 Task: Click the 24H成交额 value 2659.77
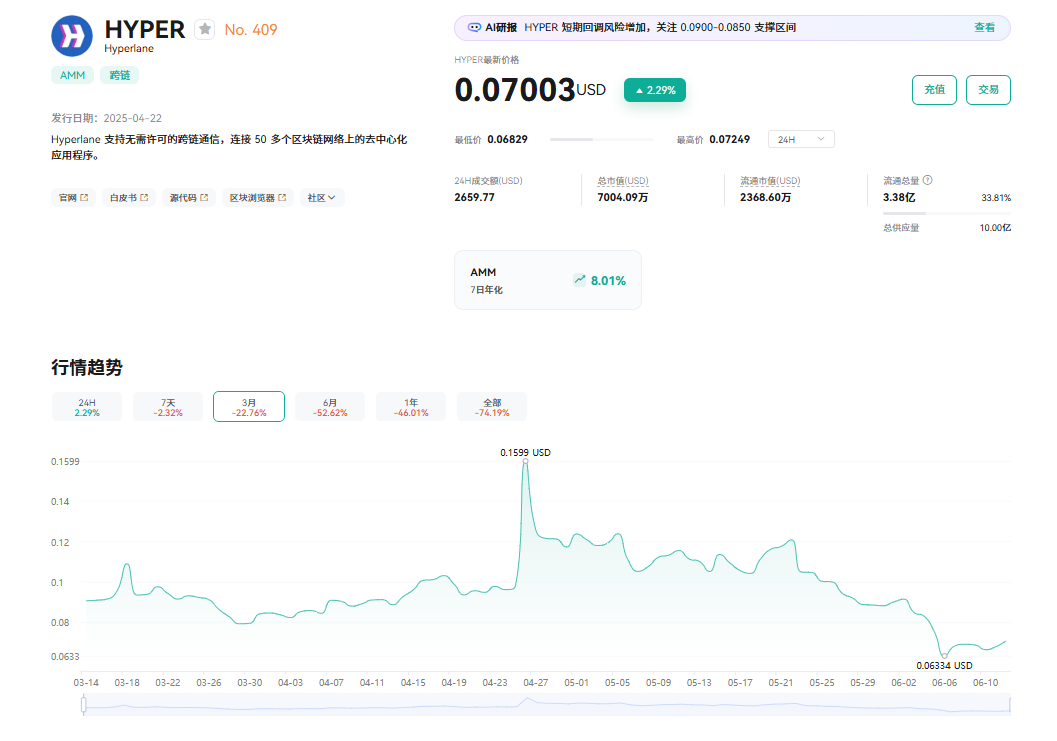coord(475,198)
